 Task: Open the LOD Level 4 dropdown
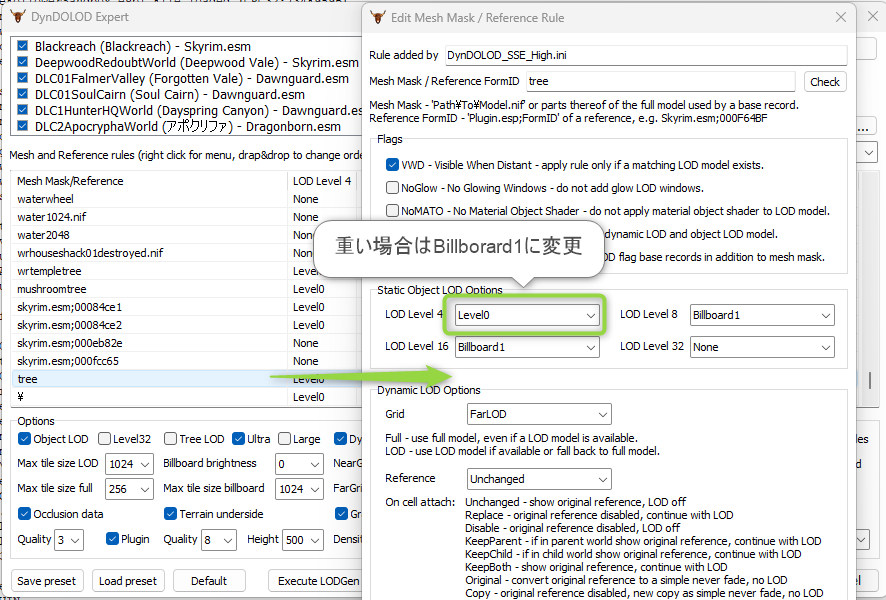(527, 315)
